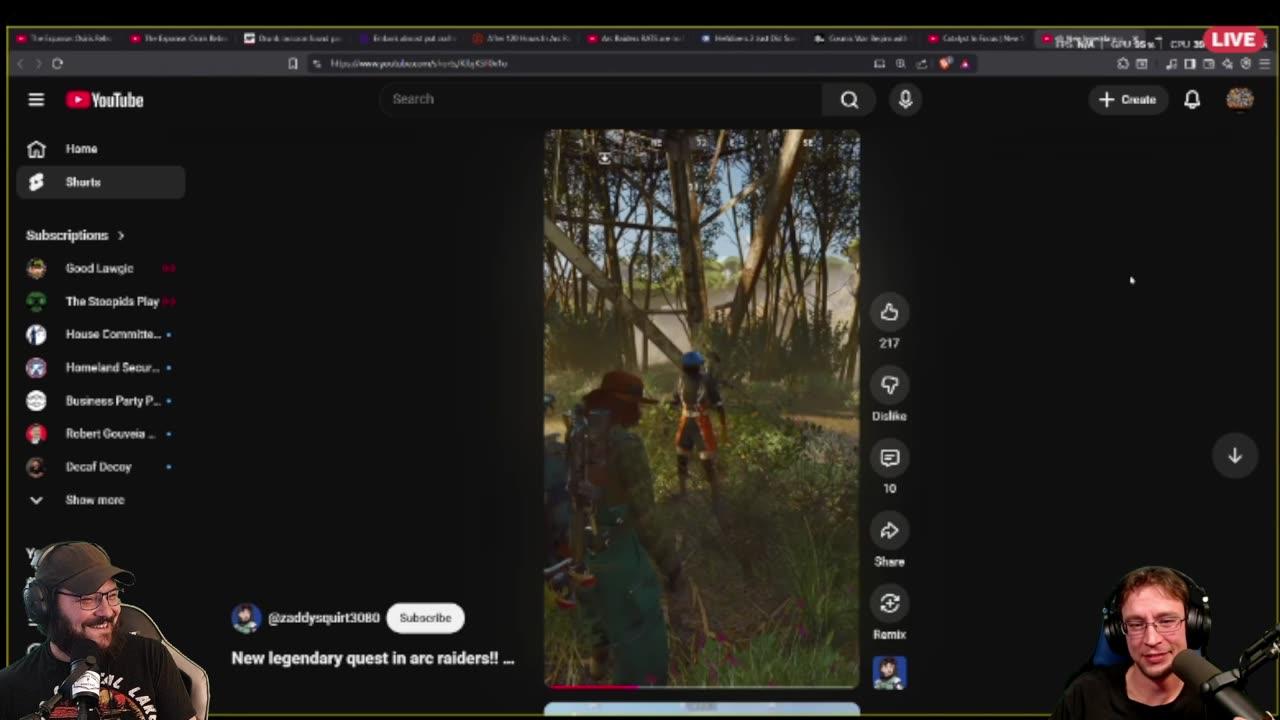Open the YouTube hamburger guide menu
Screen dimensions: 1280x720
pos(36,100)
